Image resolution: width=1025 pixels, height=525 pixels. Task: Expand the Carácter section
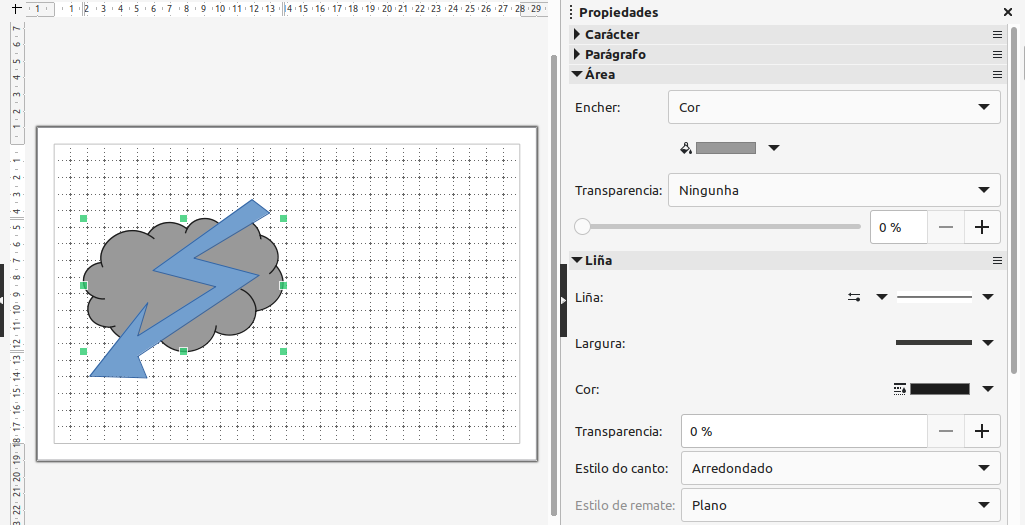tap(577, 34)
